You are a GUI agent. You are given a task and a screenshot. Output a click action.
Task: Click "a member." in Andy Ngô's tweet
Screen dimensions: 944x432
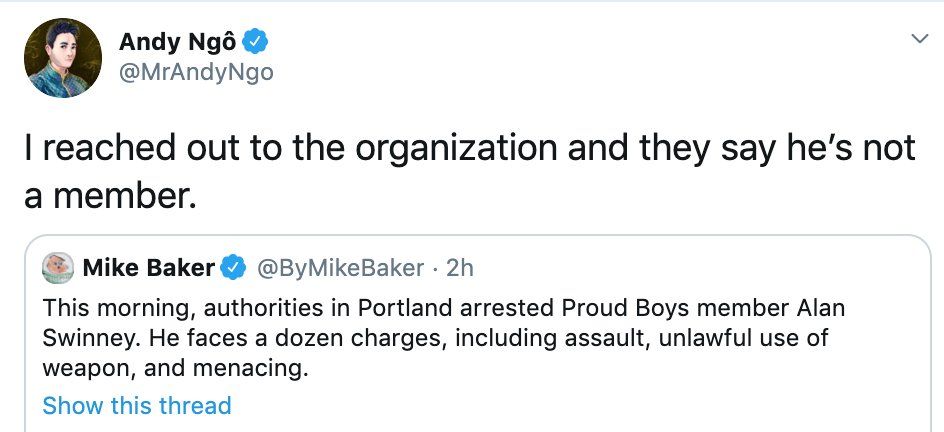tap(107, 194)
